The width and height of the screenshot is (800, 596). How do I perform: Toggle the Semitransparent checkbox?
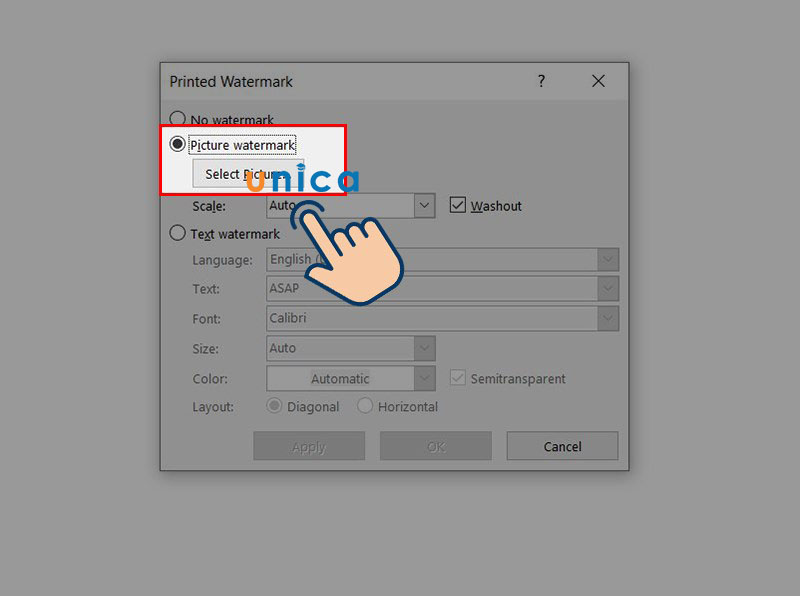[x=458, y=378]
